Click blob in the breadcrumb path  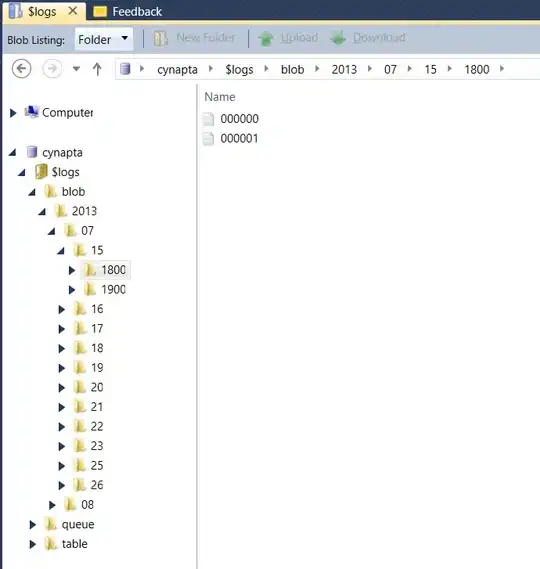(292, 69)
